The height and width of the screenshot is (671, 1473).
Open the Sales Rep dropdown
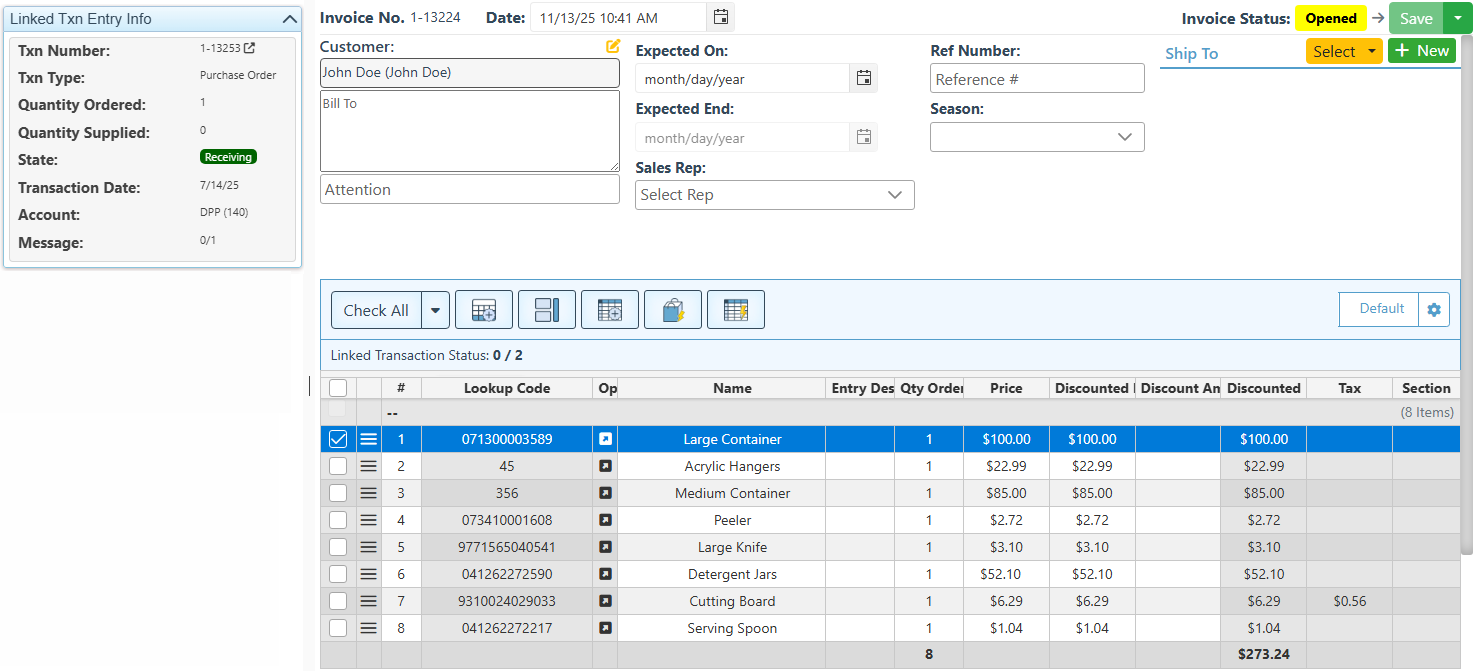tap(775, 195)
